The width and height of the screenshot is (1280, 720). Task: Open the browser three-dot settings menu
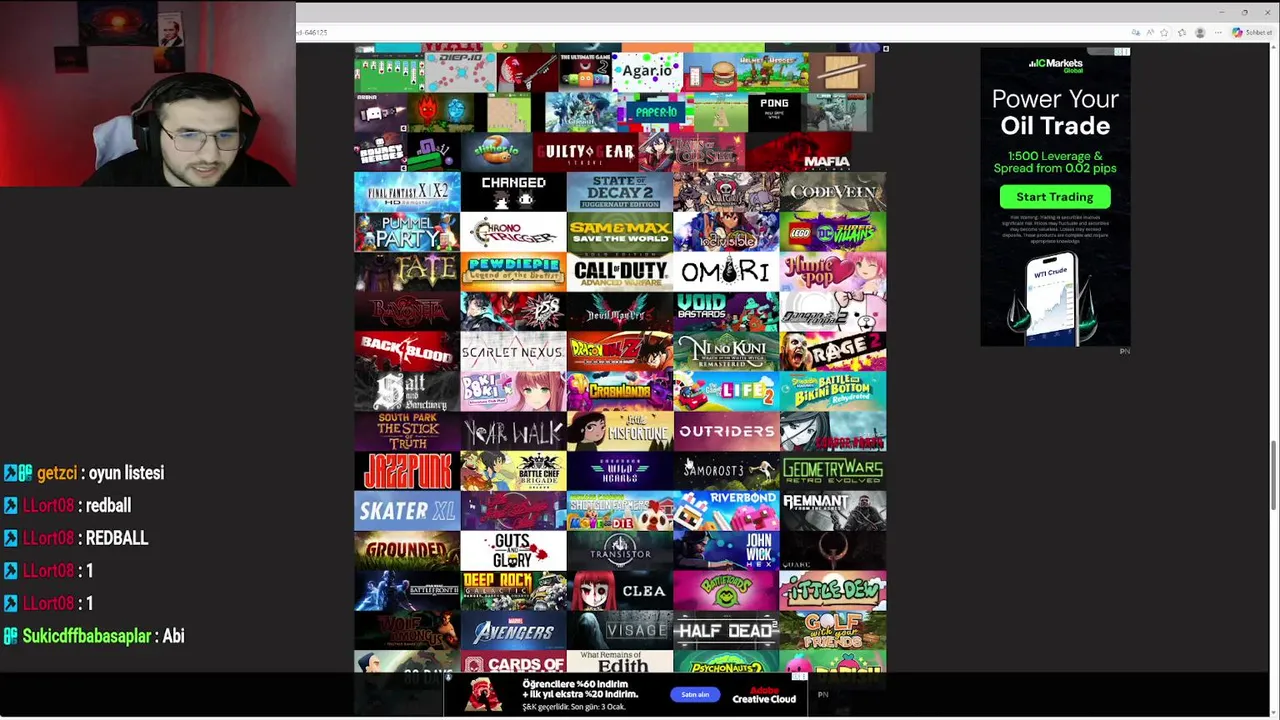click(1218, 32)
